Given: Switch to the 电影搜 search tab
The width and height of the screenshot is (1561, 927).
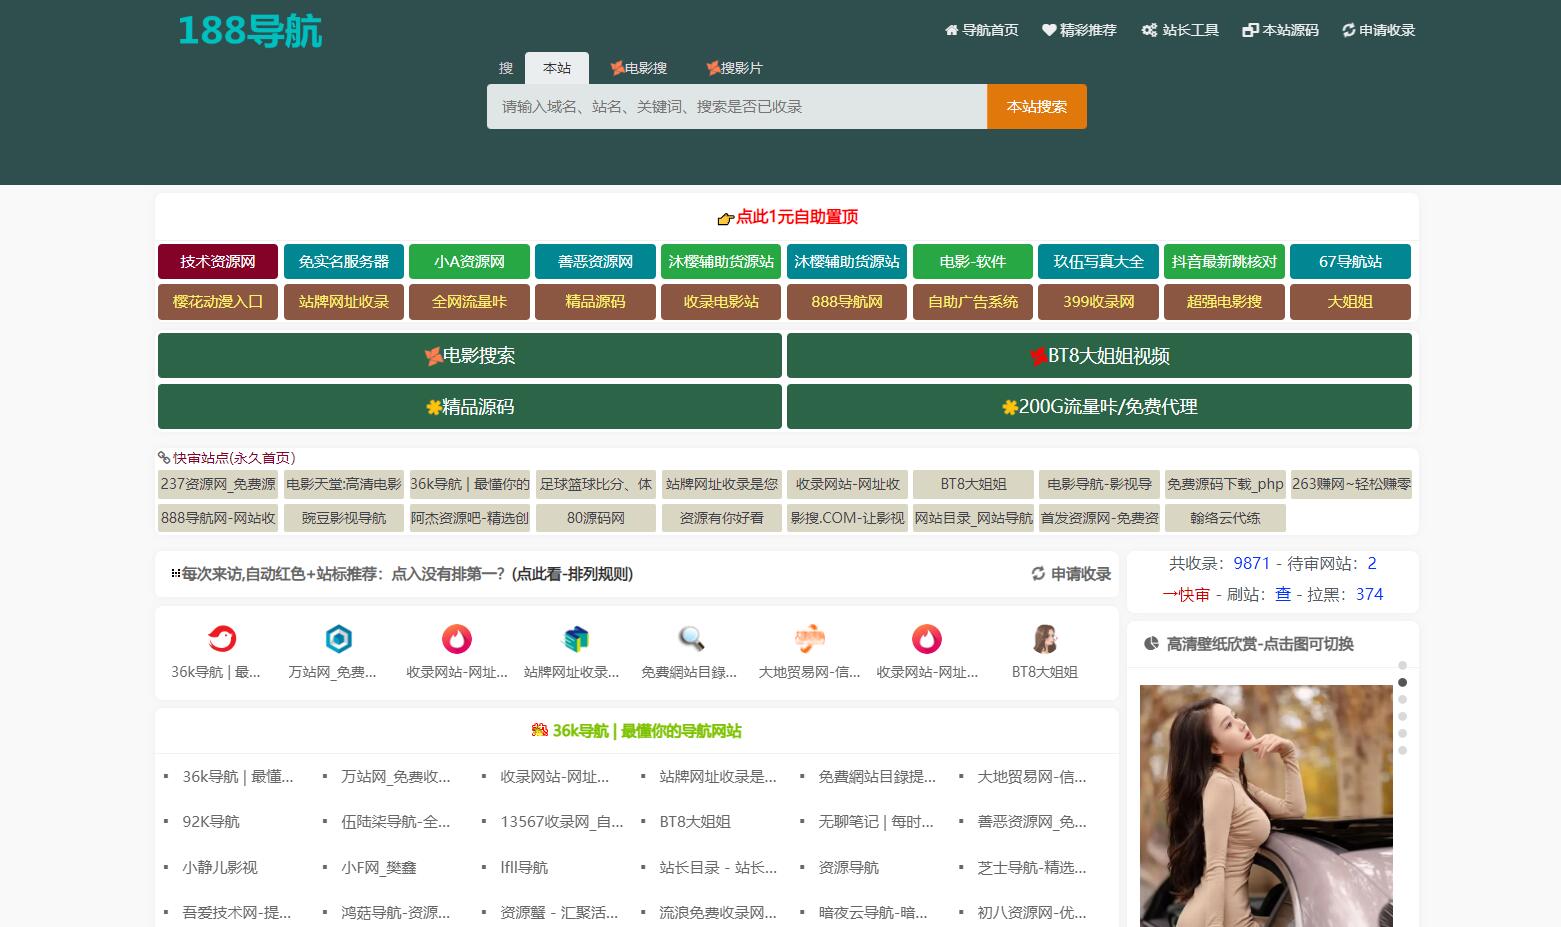Looking at the screenshot, I should tap(638, 68).
